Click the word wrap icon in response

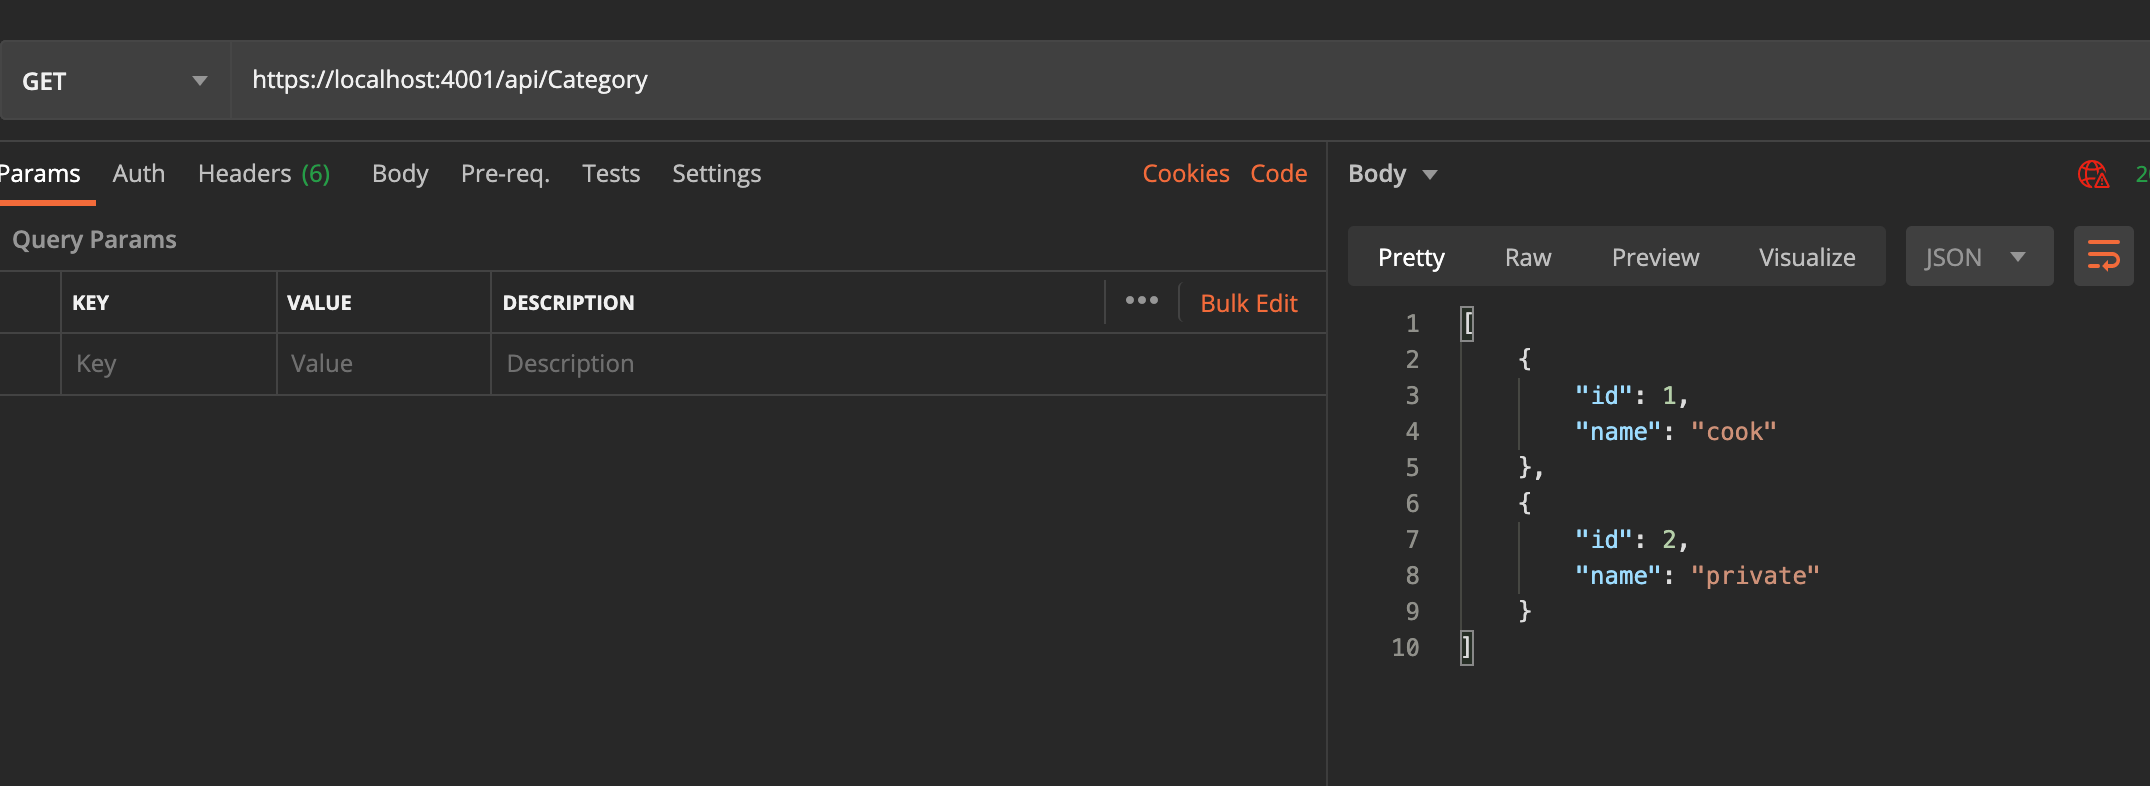tap(2103, 256)
